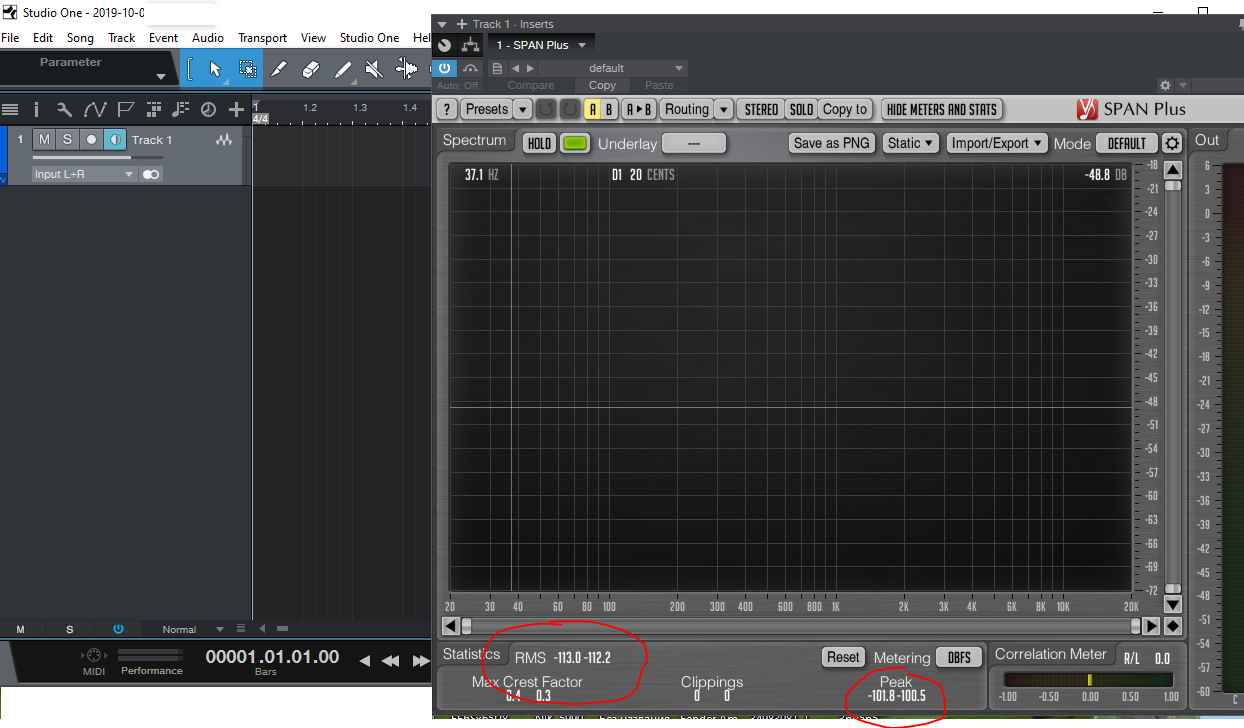
Task: Click SPAN undo circular arrow icon
Action: coord(546,109)
